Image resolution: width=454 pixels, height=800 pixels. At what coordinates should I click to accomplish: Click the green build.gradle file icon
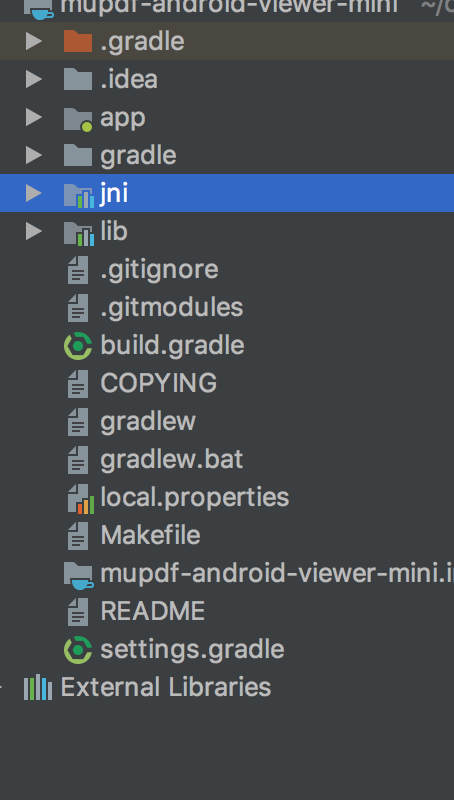coord(78,346)
